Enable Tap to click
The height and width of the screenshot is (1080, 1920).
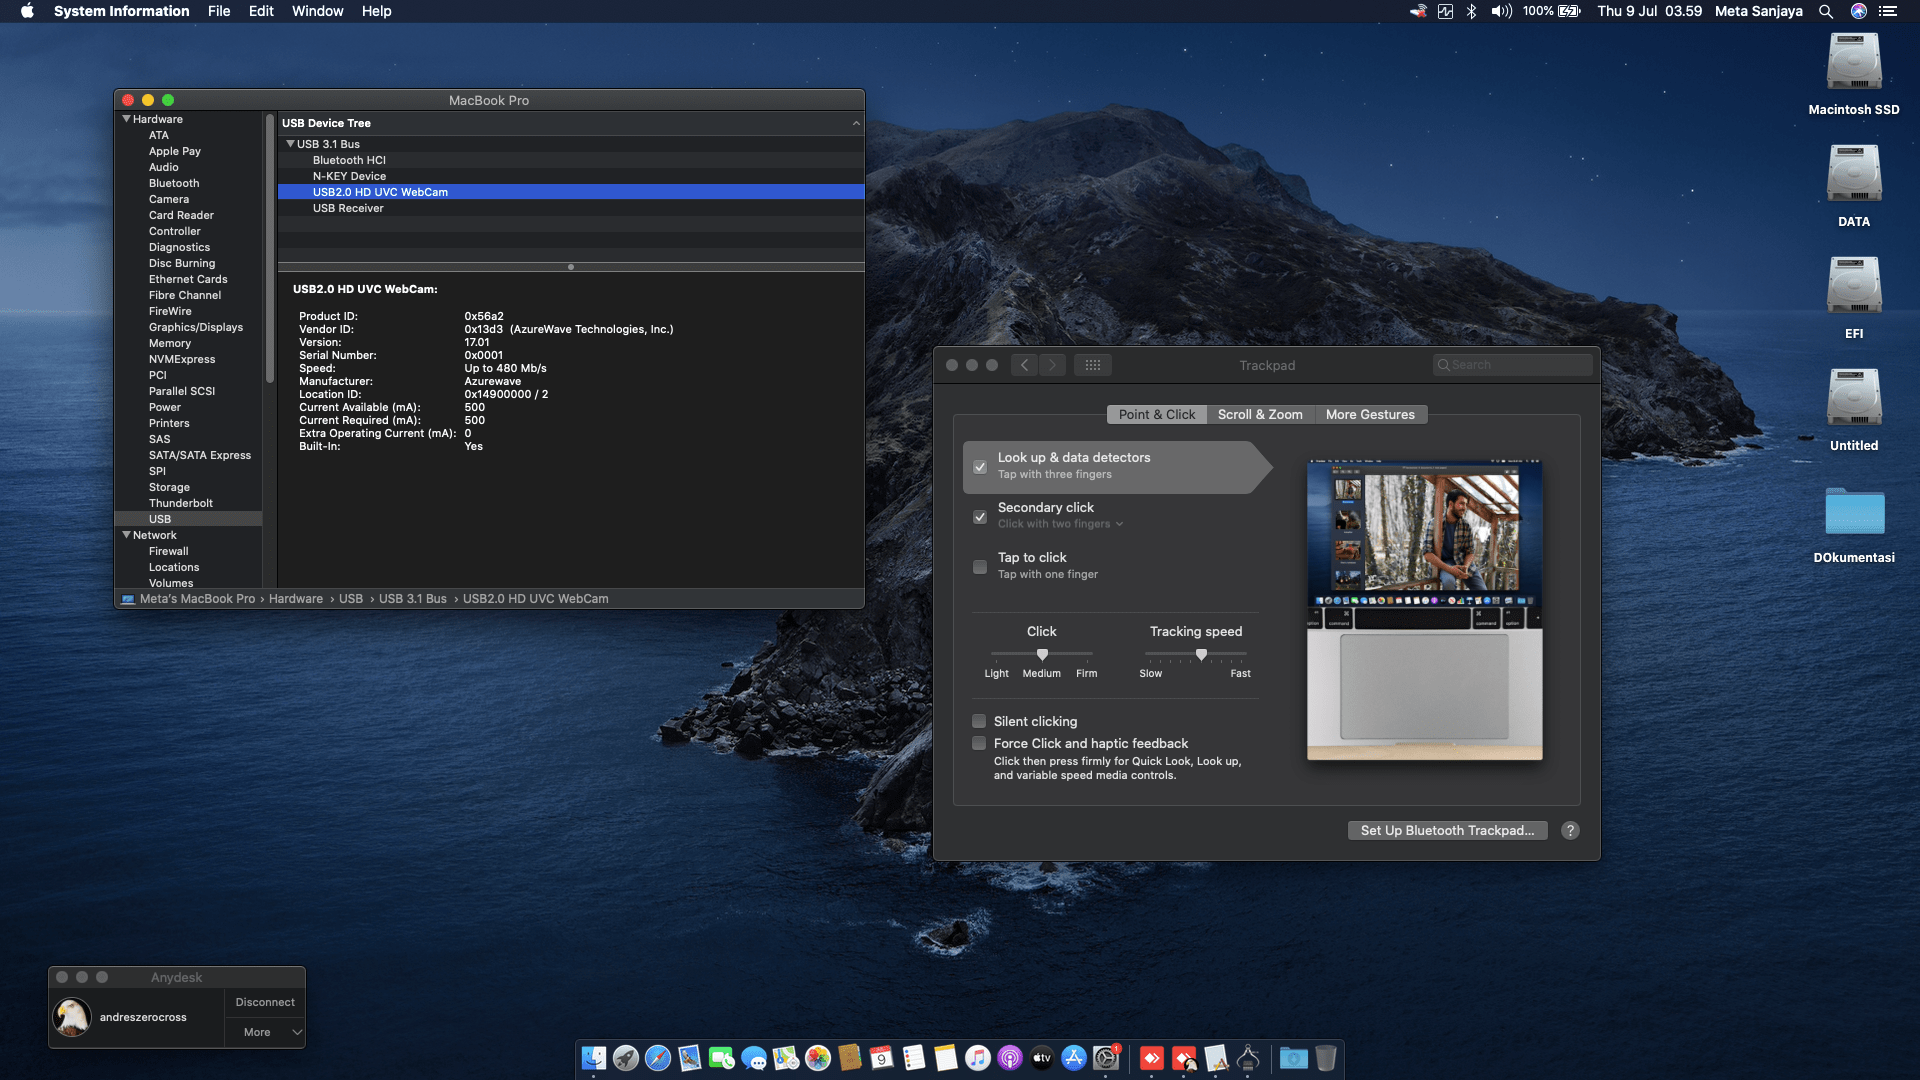tap(980, 567)
